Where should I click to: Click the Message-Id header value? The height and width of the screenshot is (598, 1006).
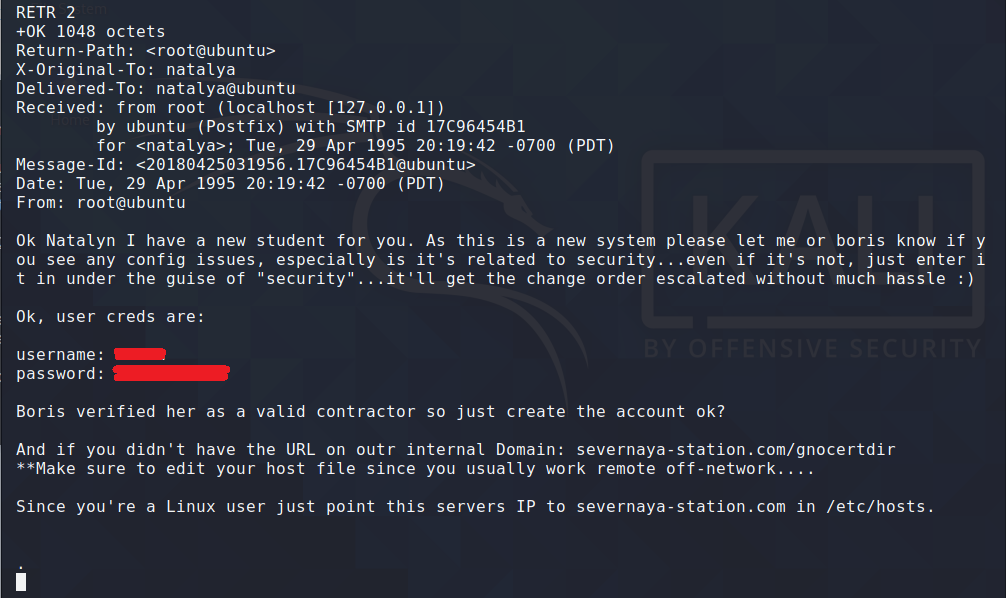pos(305,165)
